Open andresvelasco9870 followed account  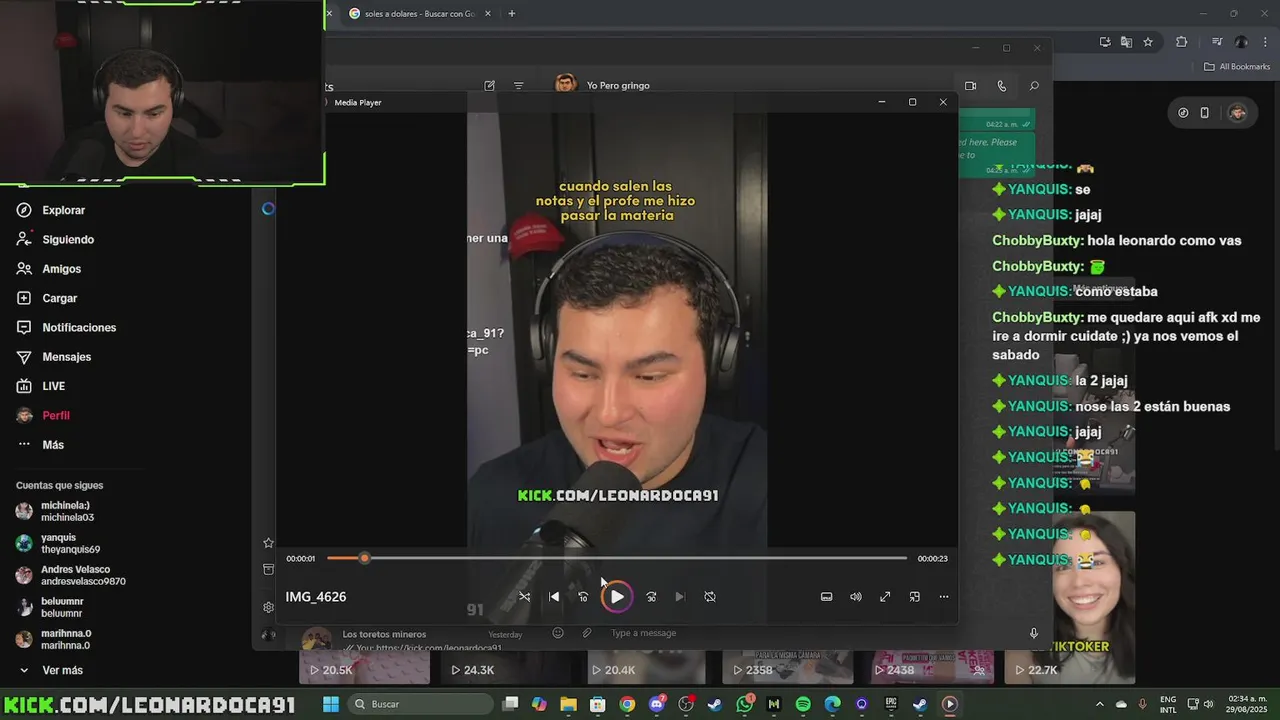pos(83,575)
